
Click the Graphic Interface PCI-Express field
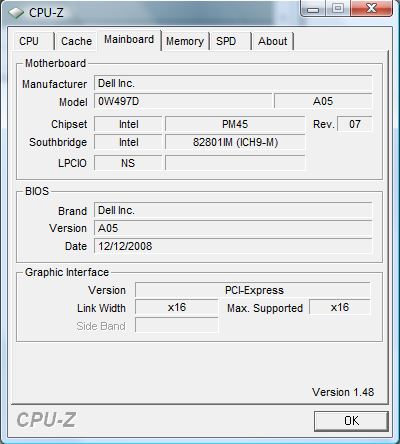coord(253,290)
